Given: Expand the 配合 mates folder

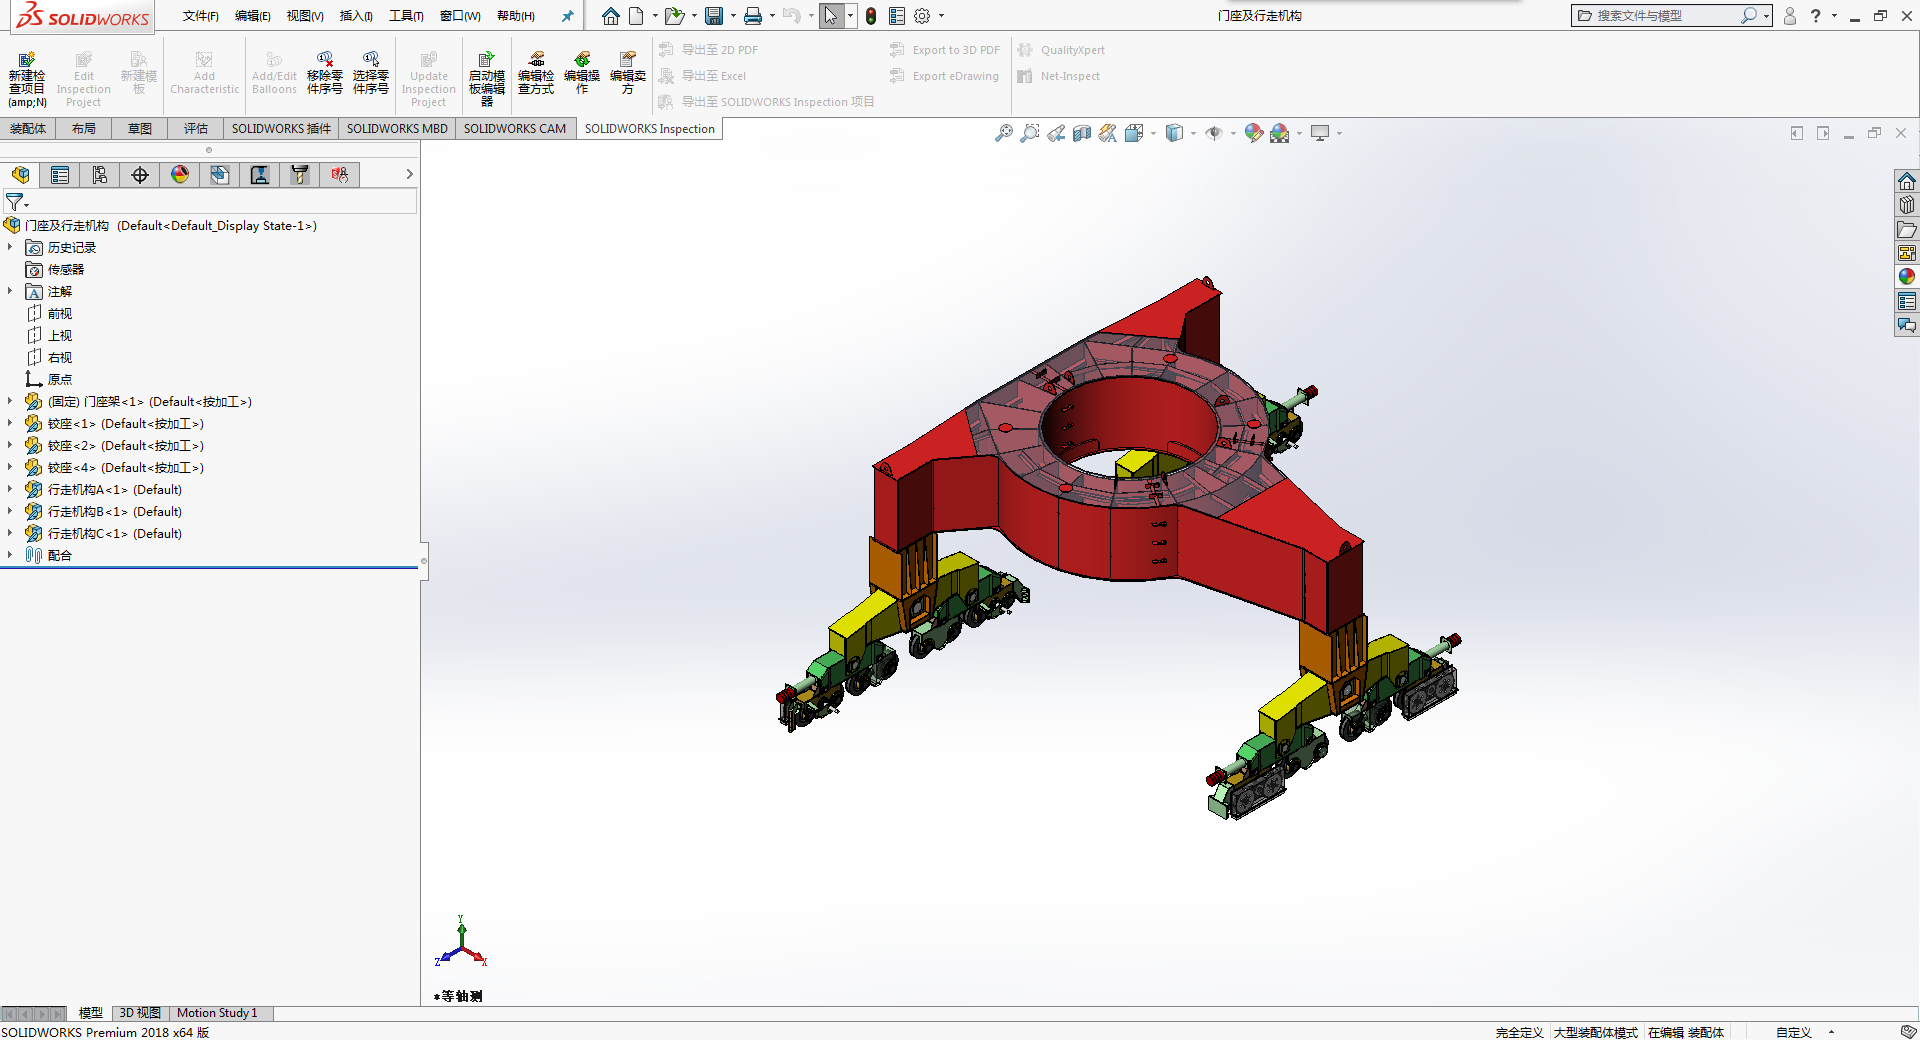Looking at the screenshot, I should (10, 555).
